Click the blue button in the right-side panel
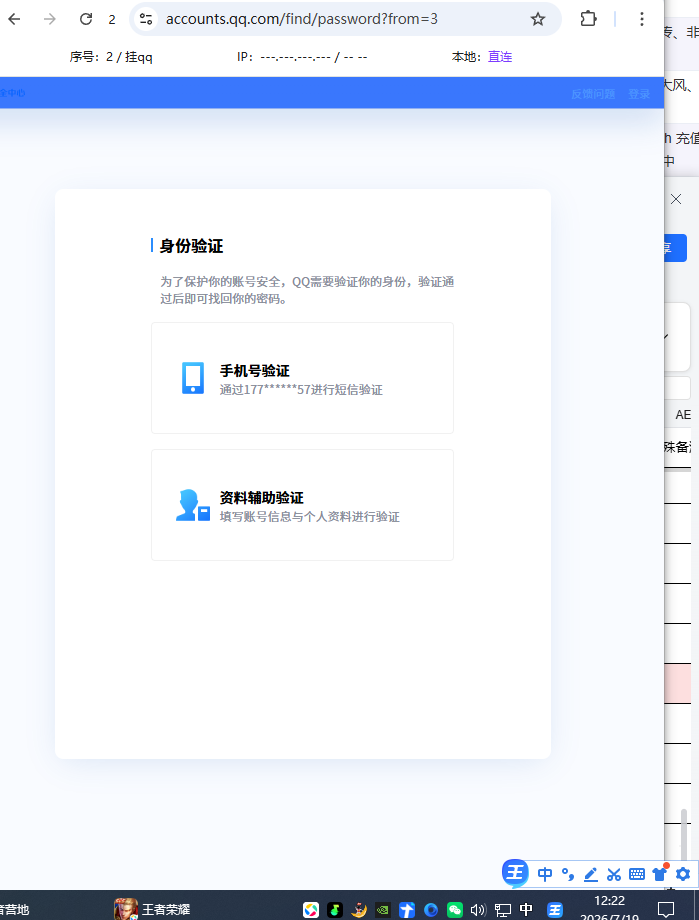 (x=676, y=248)
